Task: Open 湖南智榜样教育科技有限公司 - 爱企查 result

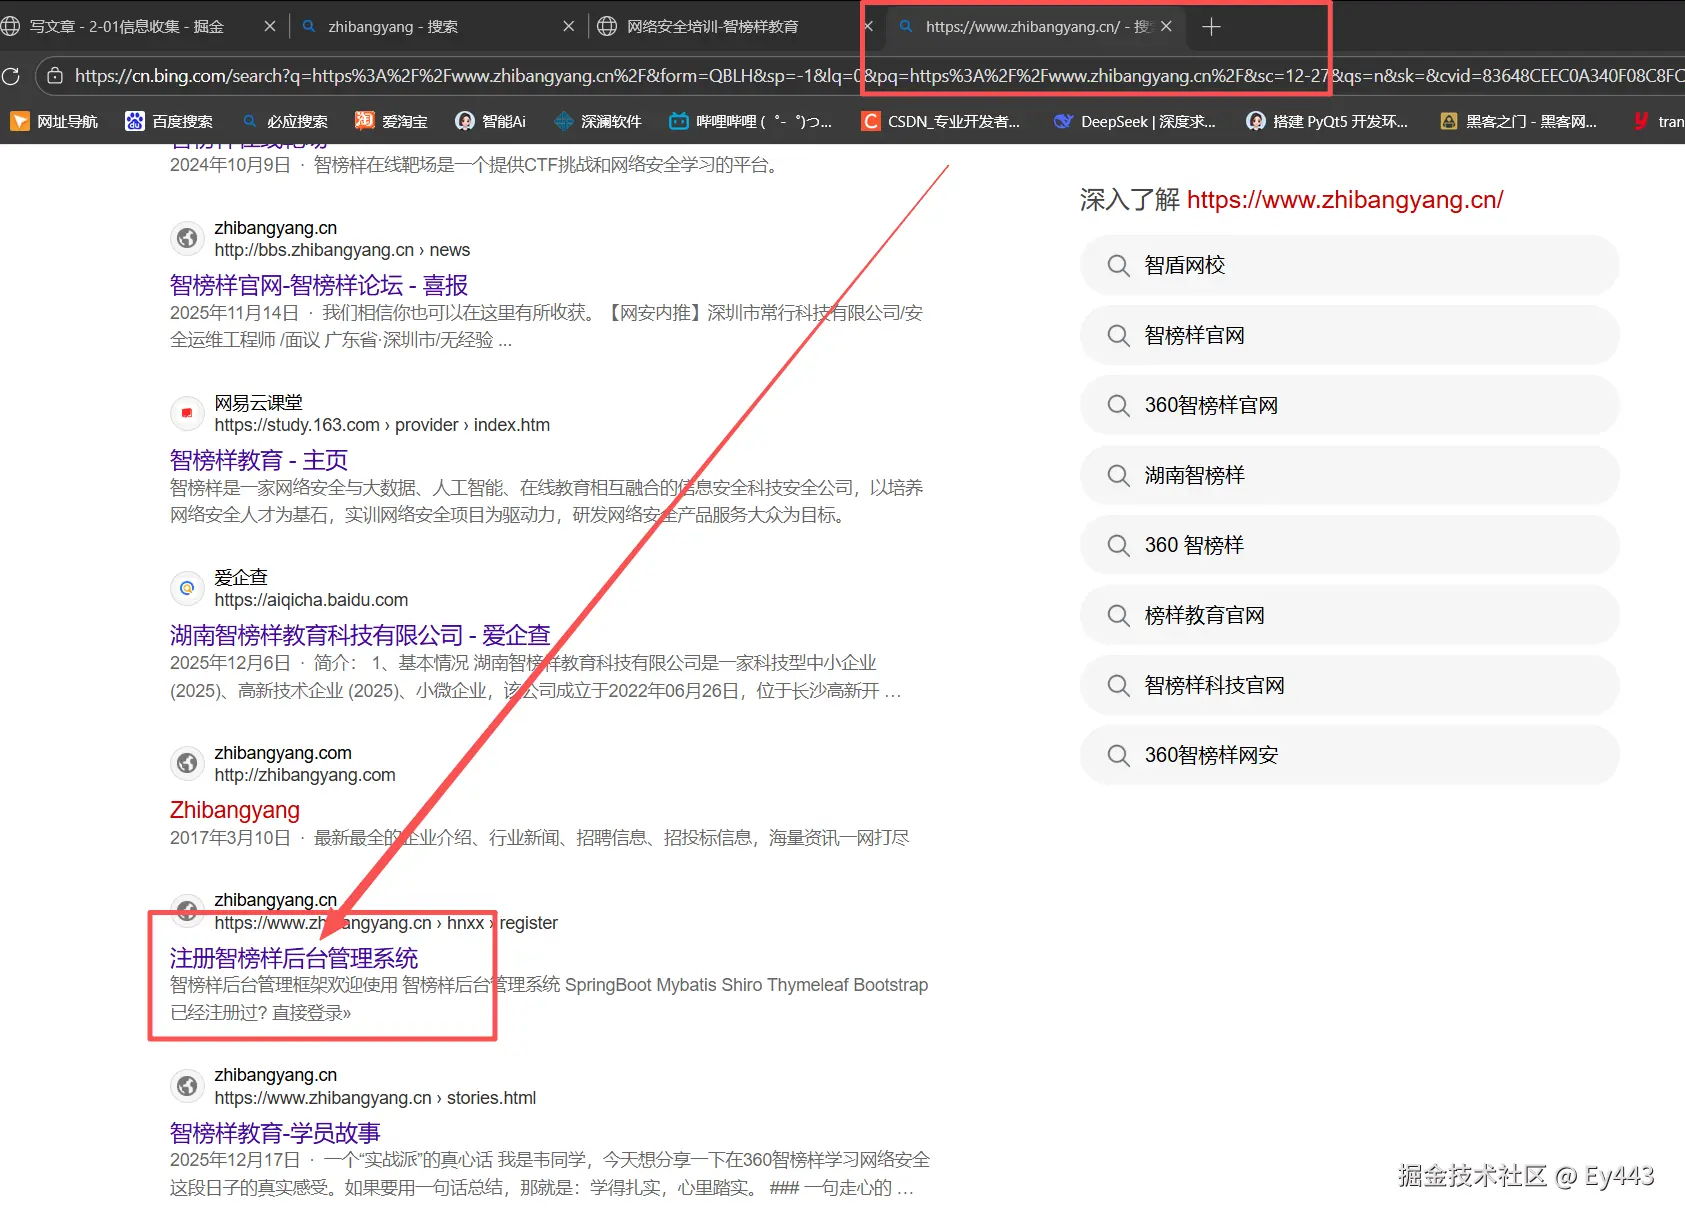Action: click(x=360, y=635)
